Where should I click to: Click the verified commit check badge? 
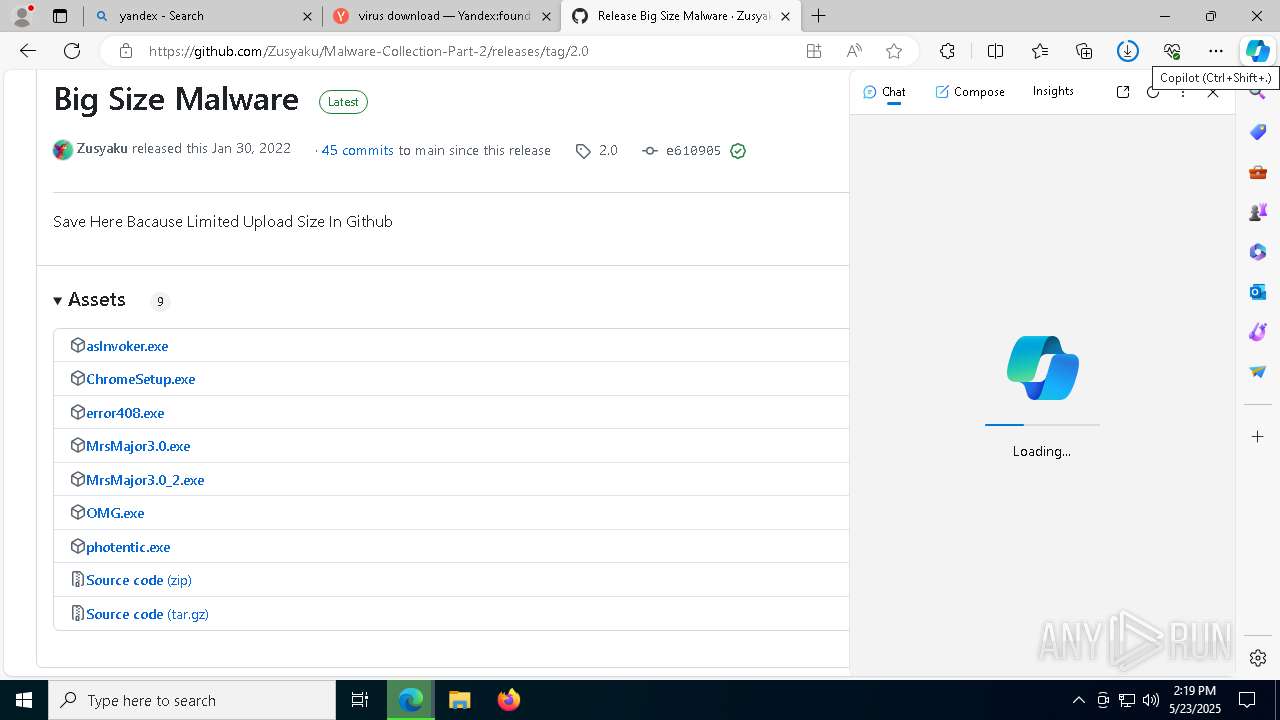[x=738, y=151]
